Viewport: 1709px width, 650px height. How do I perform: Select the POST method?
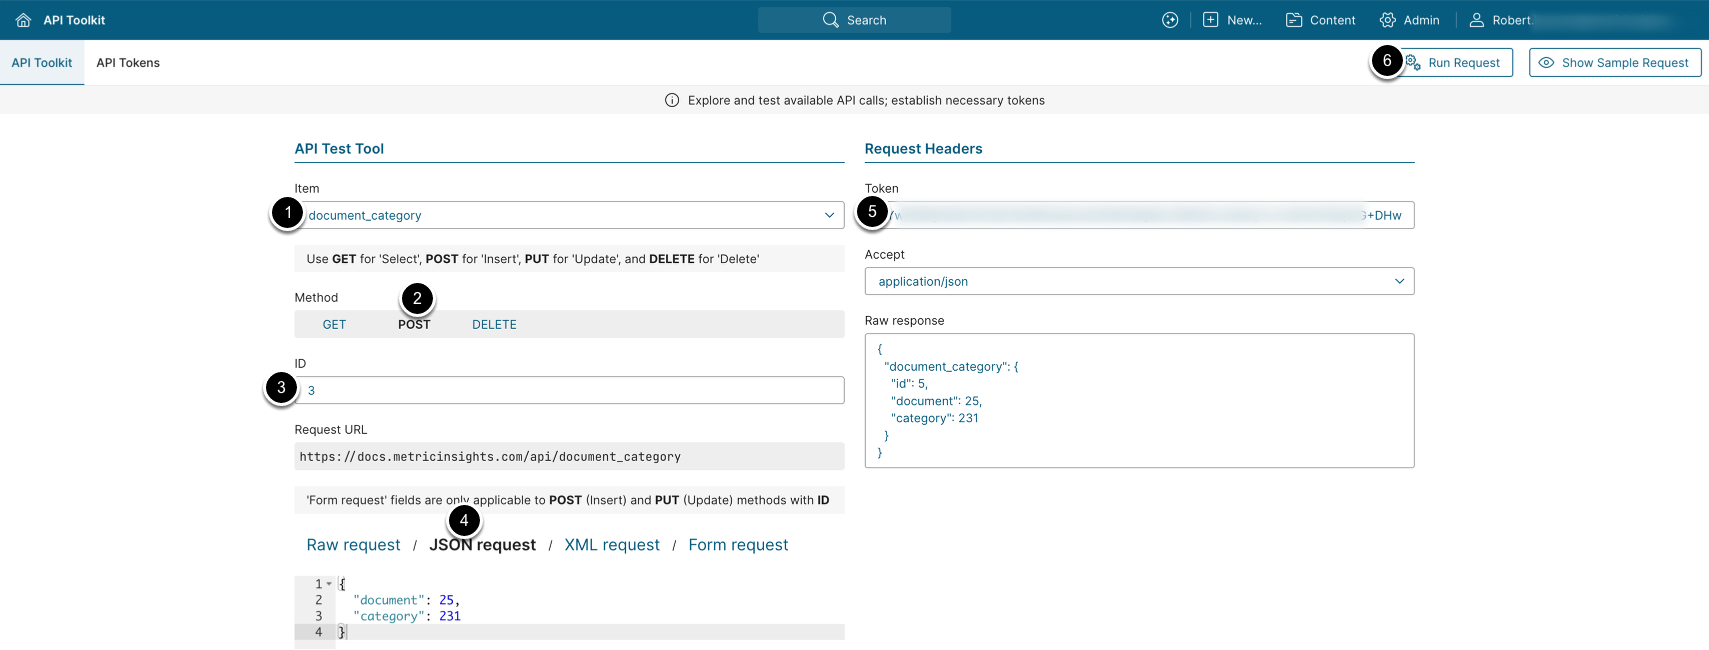[x=414, y=325]
